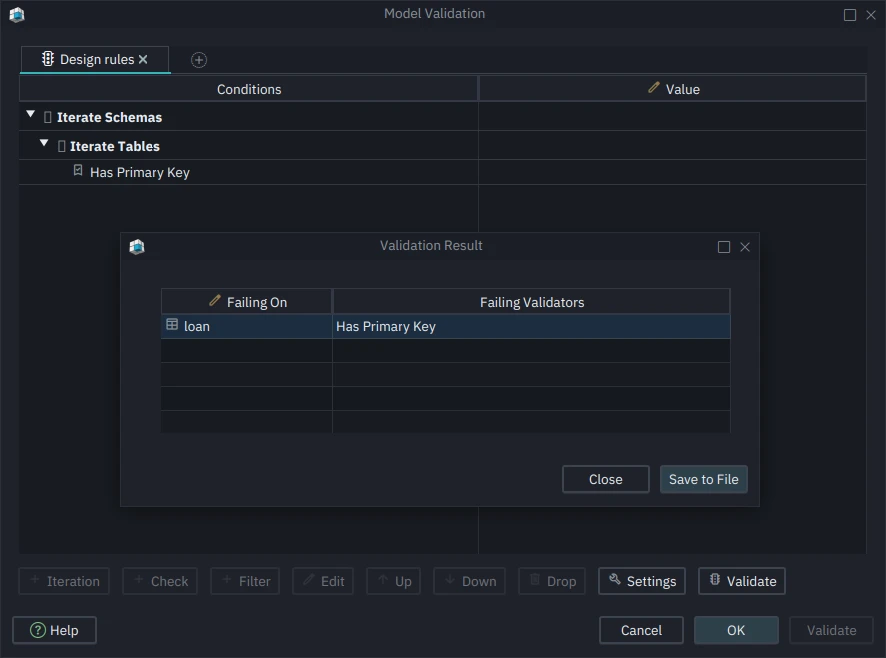Image resolution: width=886 pixels, height=658 pixels.
Task: Collapse the Iterate Schemas node
Action: [x=31, y=114]
